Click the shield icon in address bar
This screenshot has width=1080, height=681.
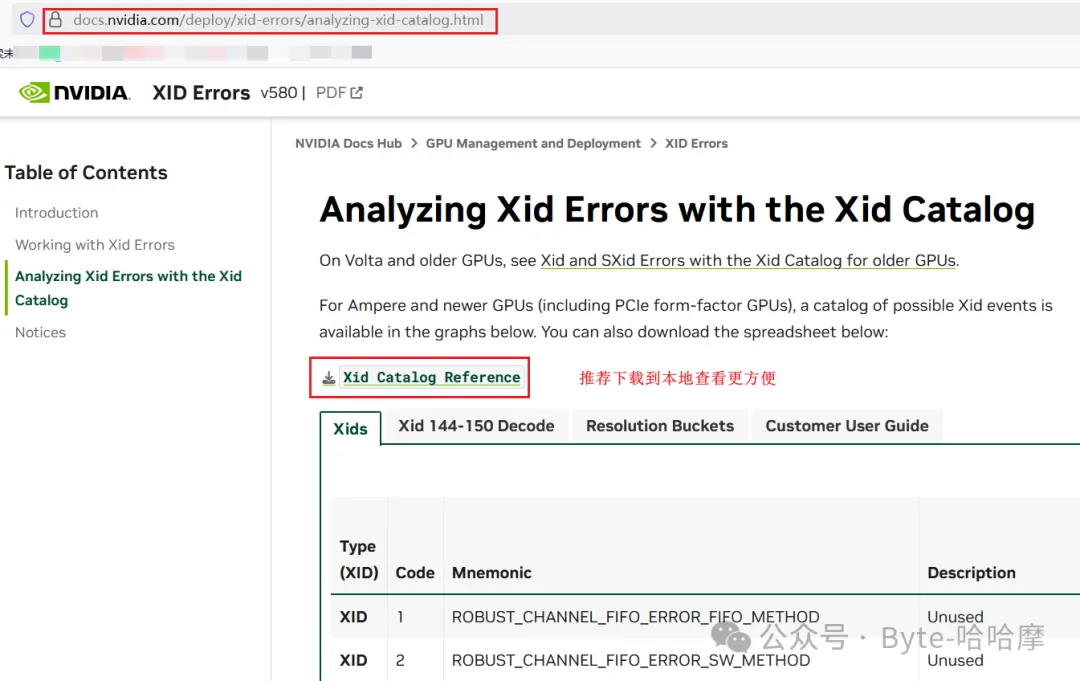pyautogui.click(x=27, y=20)
